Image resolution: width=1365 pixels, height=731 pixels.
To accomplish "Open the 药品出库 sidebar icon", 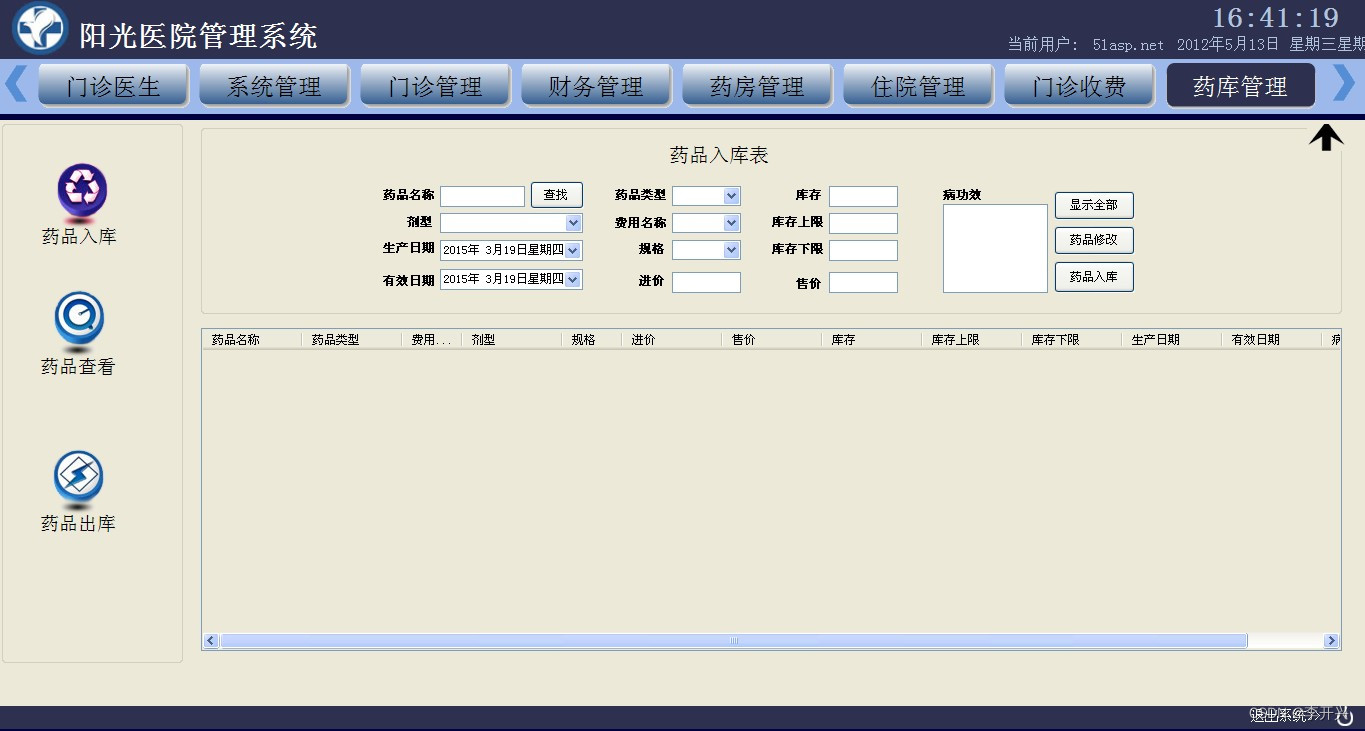I will click(78, 478).
